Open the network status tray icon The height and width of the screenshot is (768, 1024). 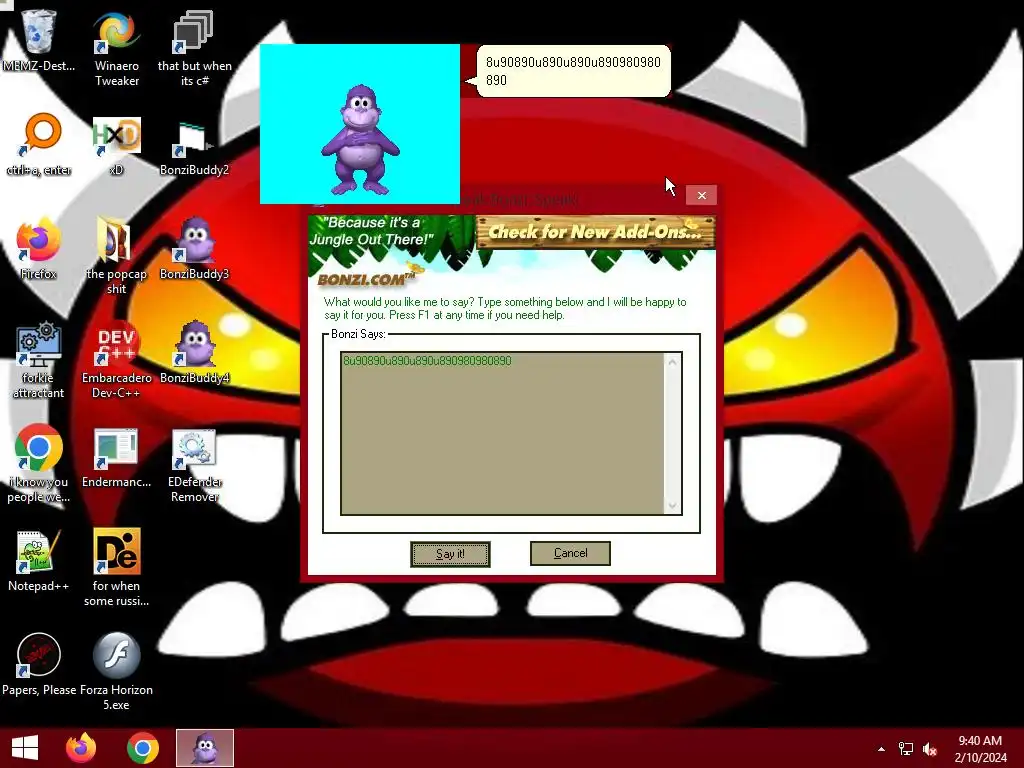point(906,749)
